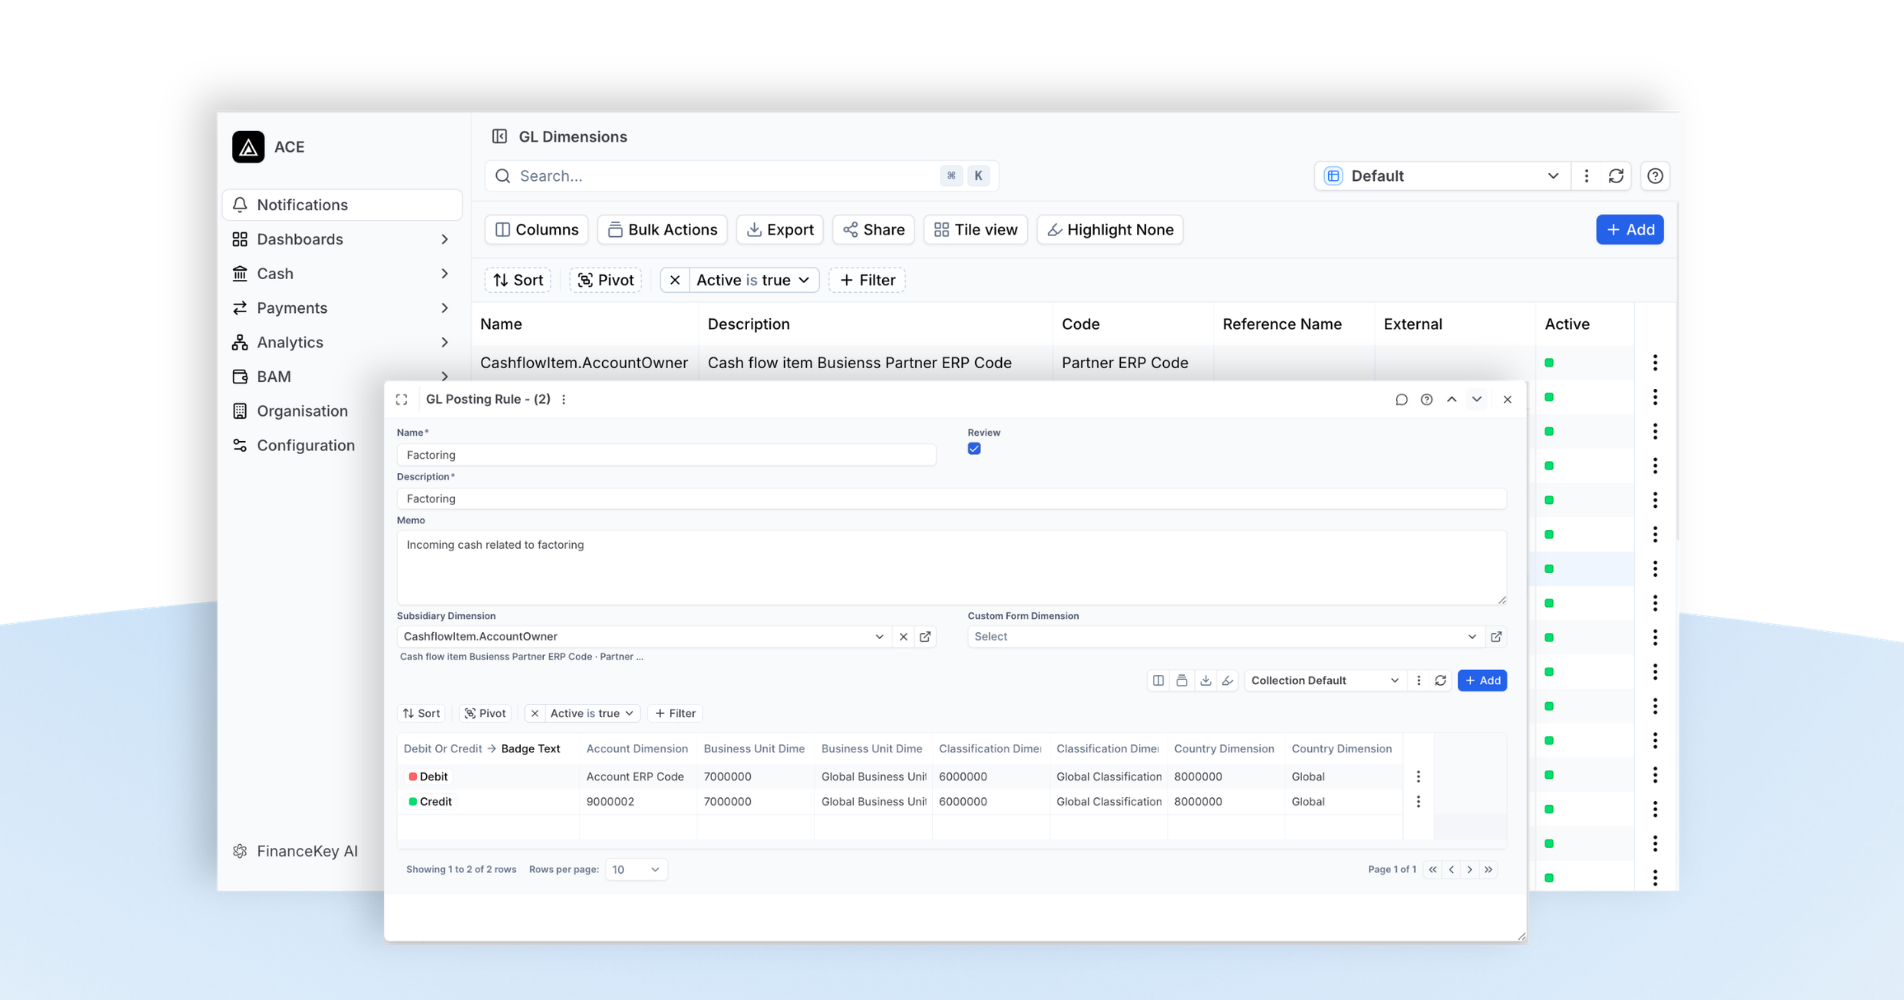Viewport: 1904px width, 1000px height.
Task: Go to next record with down chevron
Action: 1477,399
